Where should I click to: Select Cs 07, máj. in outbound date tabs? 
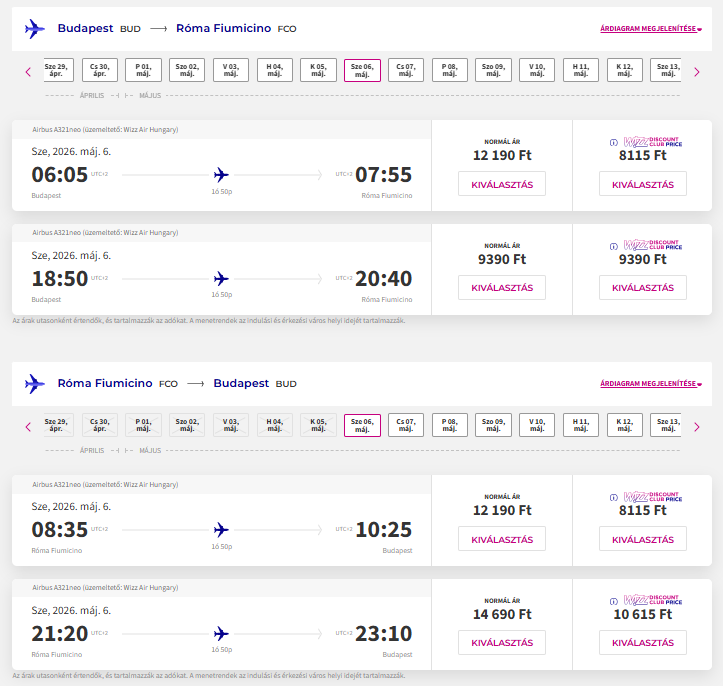point(405,70)
